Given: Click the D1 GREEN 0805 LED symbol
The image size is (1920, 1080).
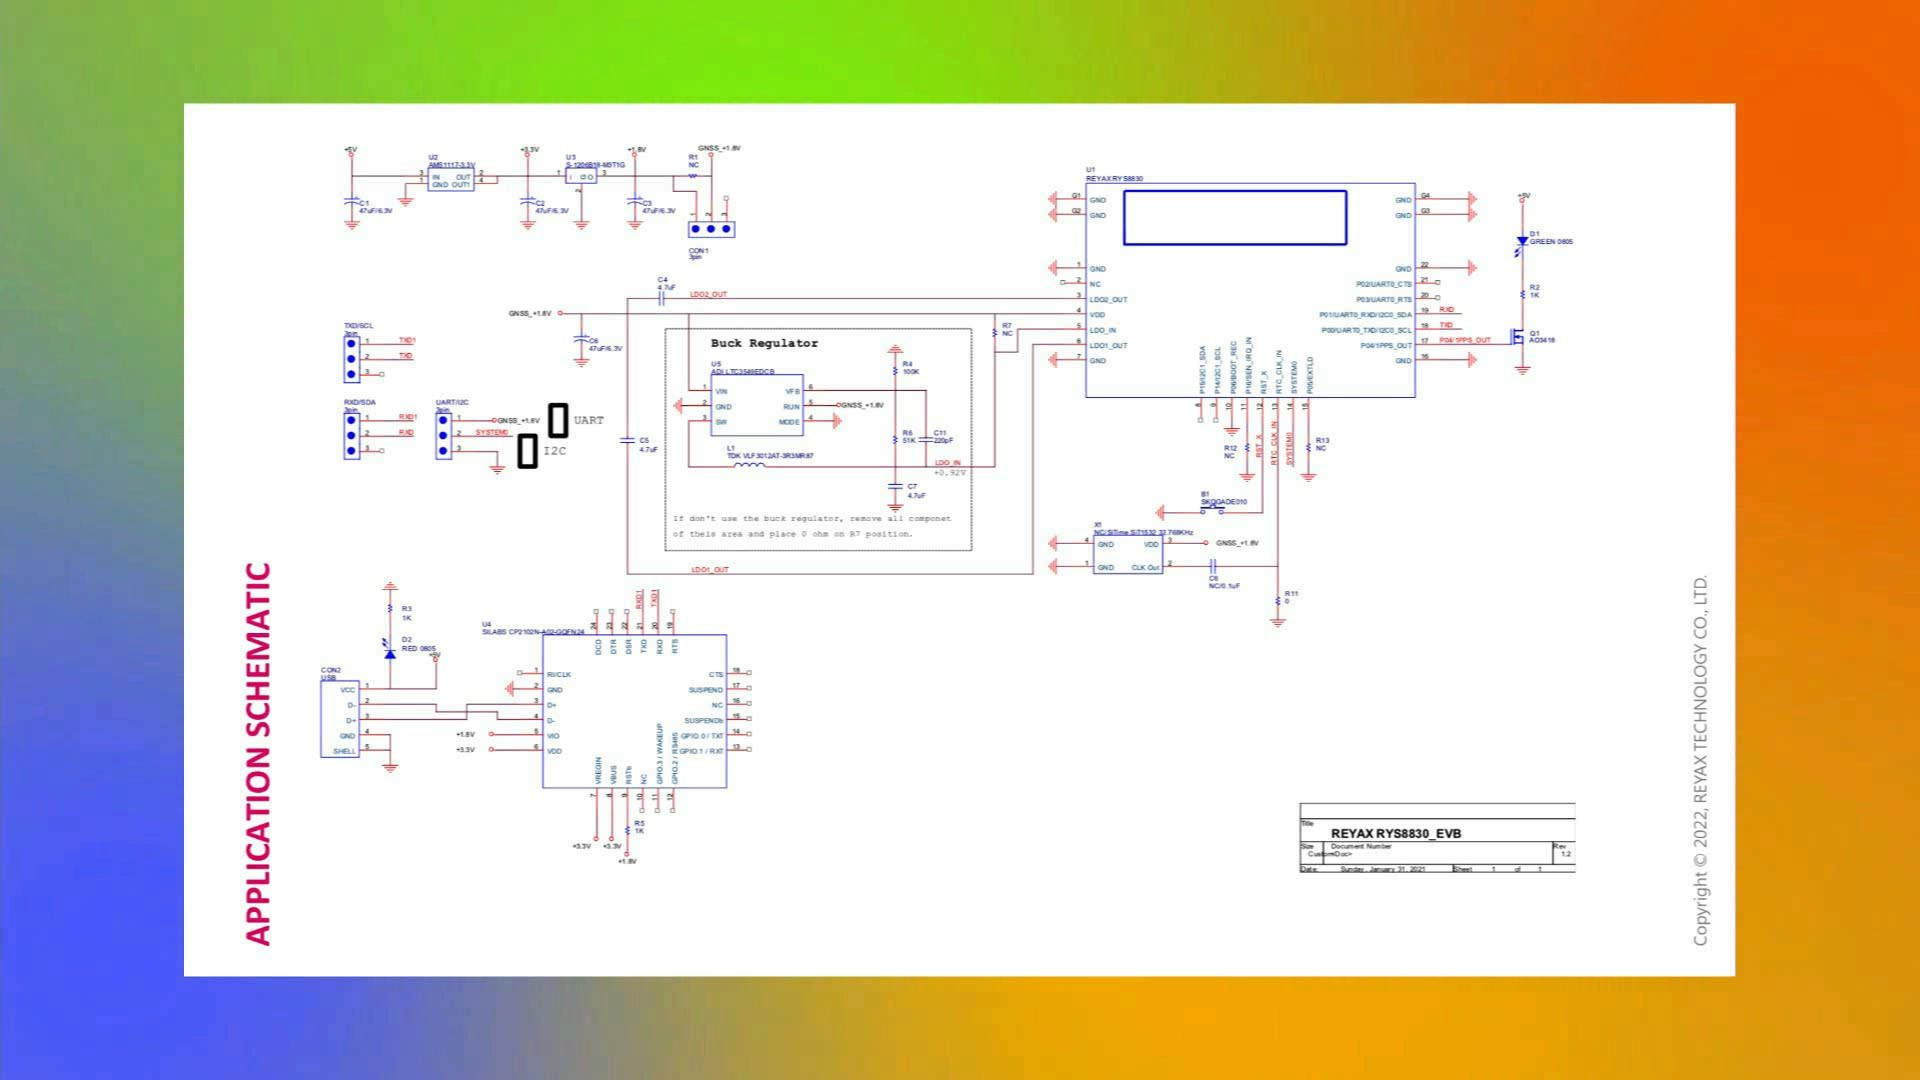Looking at the screenshot, I should 1522,242.
